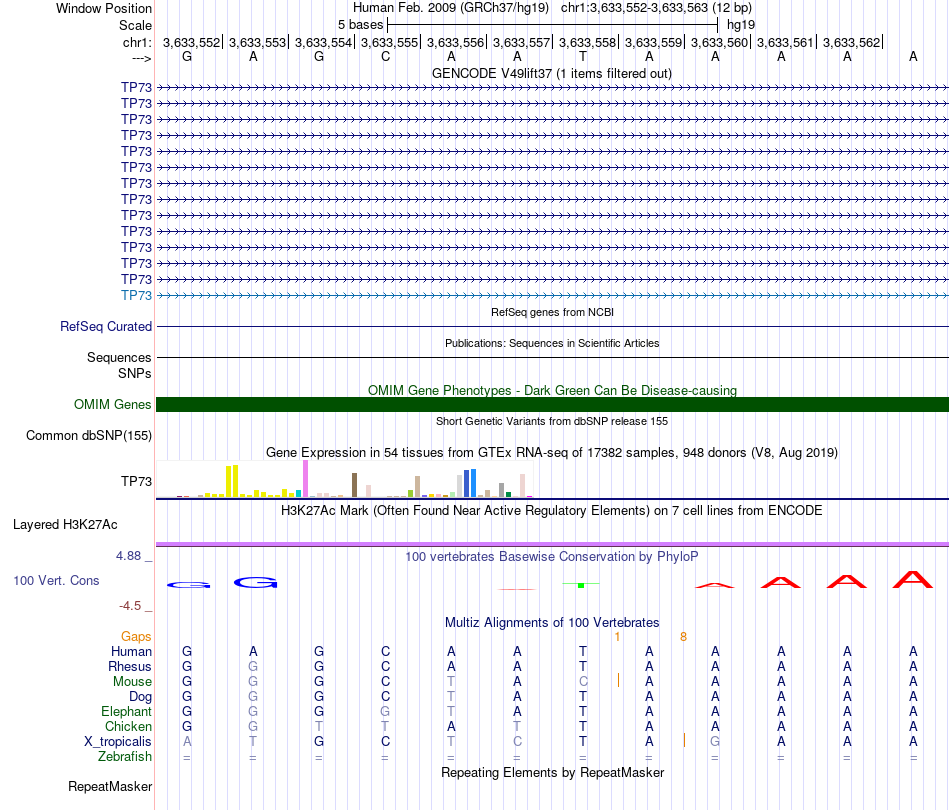This screenshot has height=810, width=950.
Task: Click the OMIM Genes label
Action: tap(112, 404)
